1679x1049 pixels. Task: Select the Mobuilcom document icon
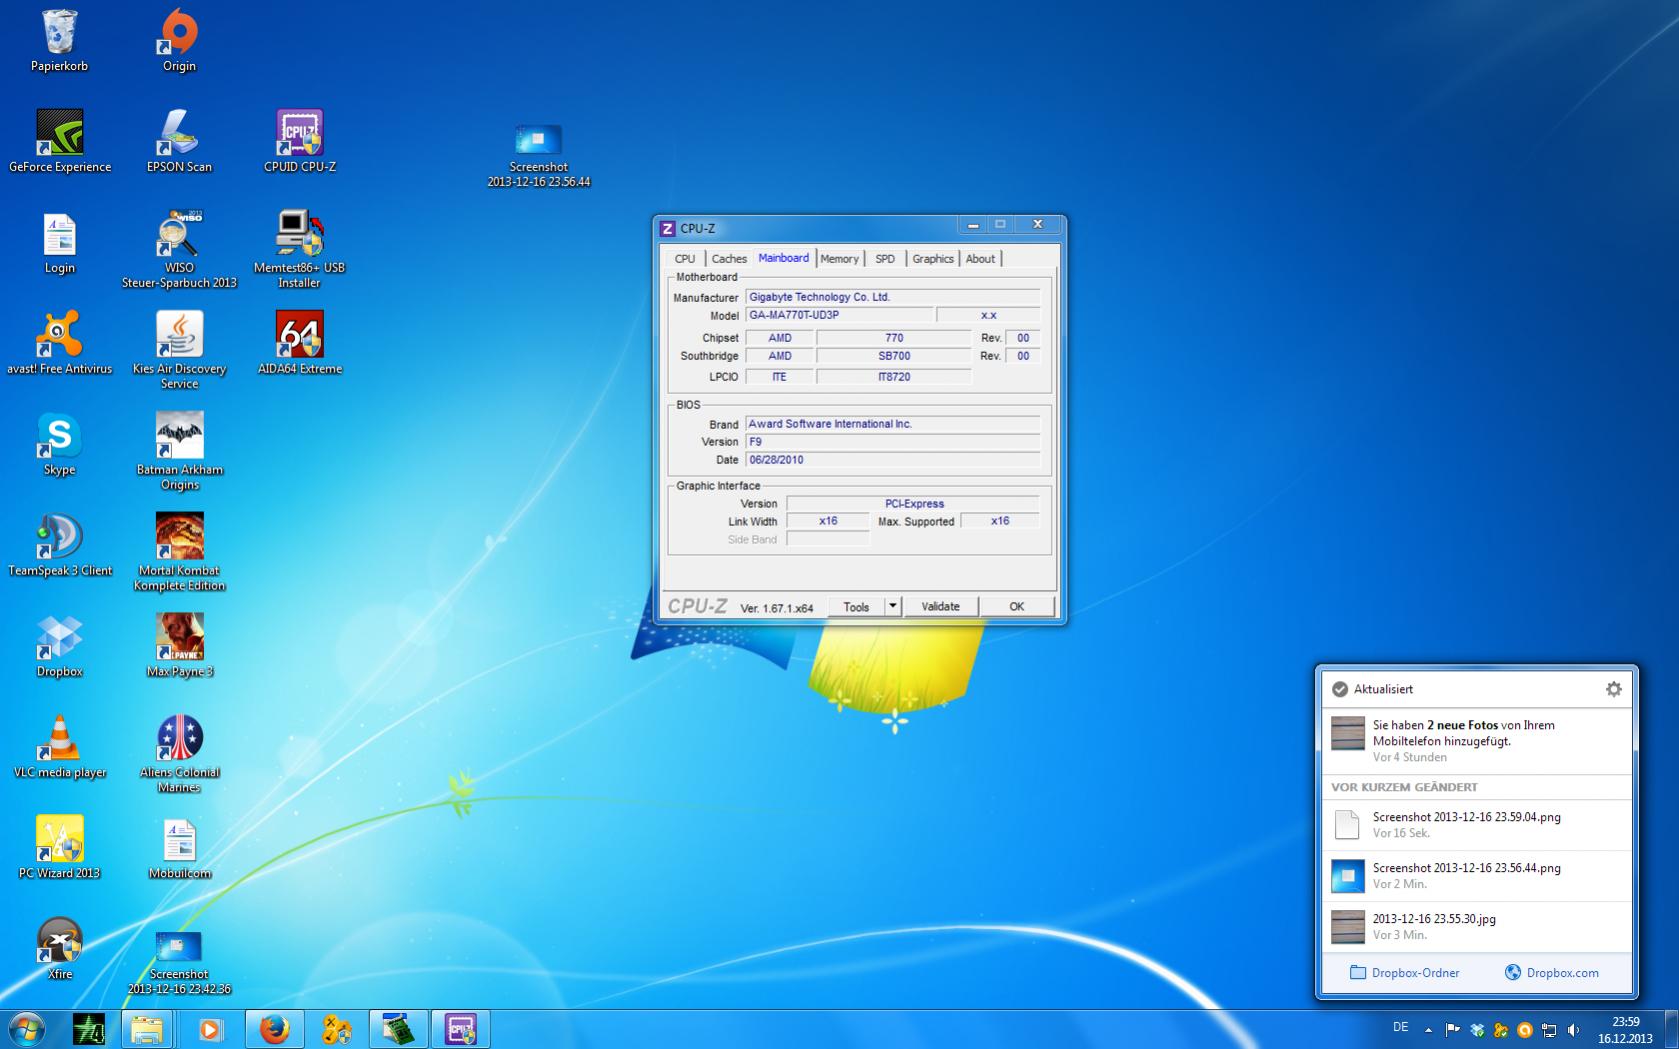point(180,848)
